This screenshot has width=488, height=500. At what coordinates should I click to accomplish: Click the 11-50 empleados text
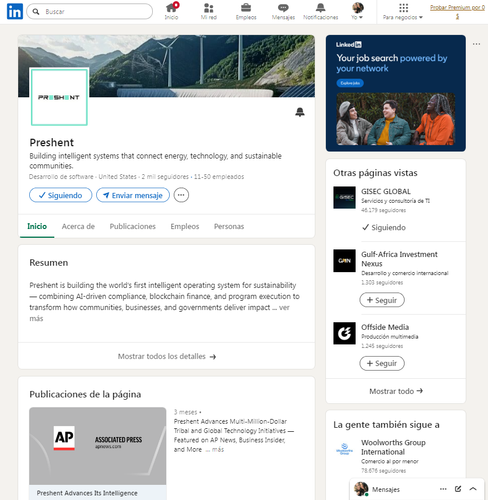219,177
